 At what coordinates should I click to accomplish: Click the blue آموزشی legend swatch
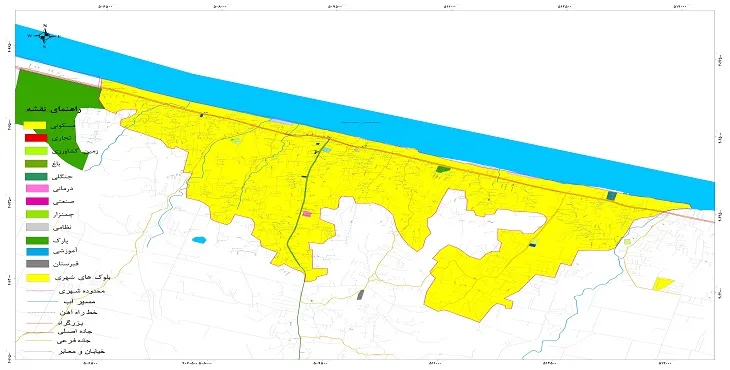[x=37, y=251]
